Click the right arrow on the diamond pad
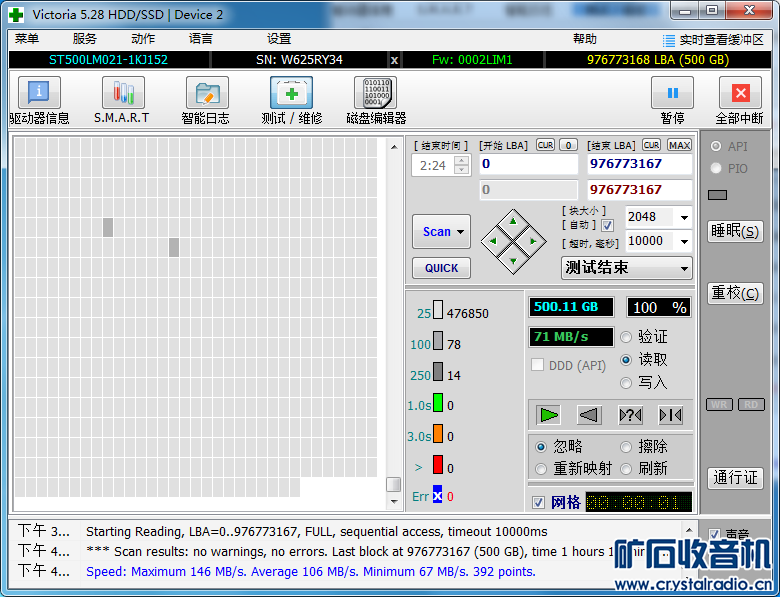The height and width of the screenshot is (597, 780). pyautogui.click(x=533, y=241)
